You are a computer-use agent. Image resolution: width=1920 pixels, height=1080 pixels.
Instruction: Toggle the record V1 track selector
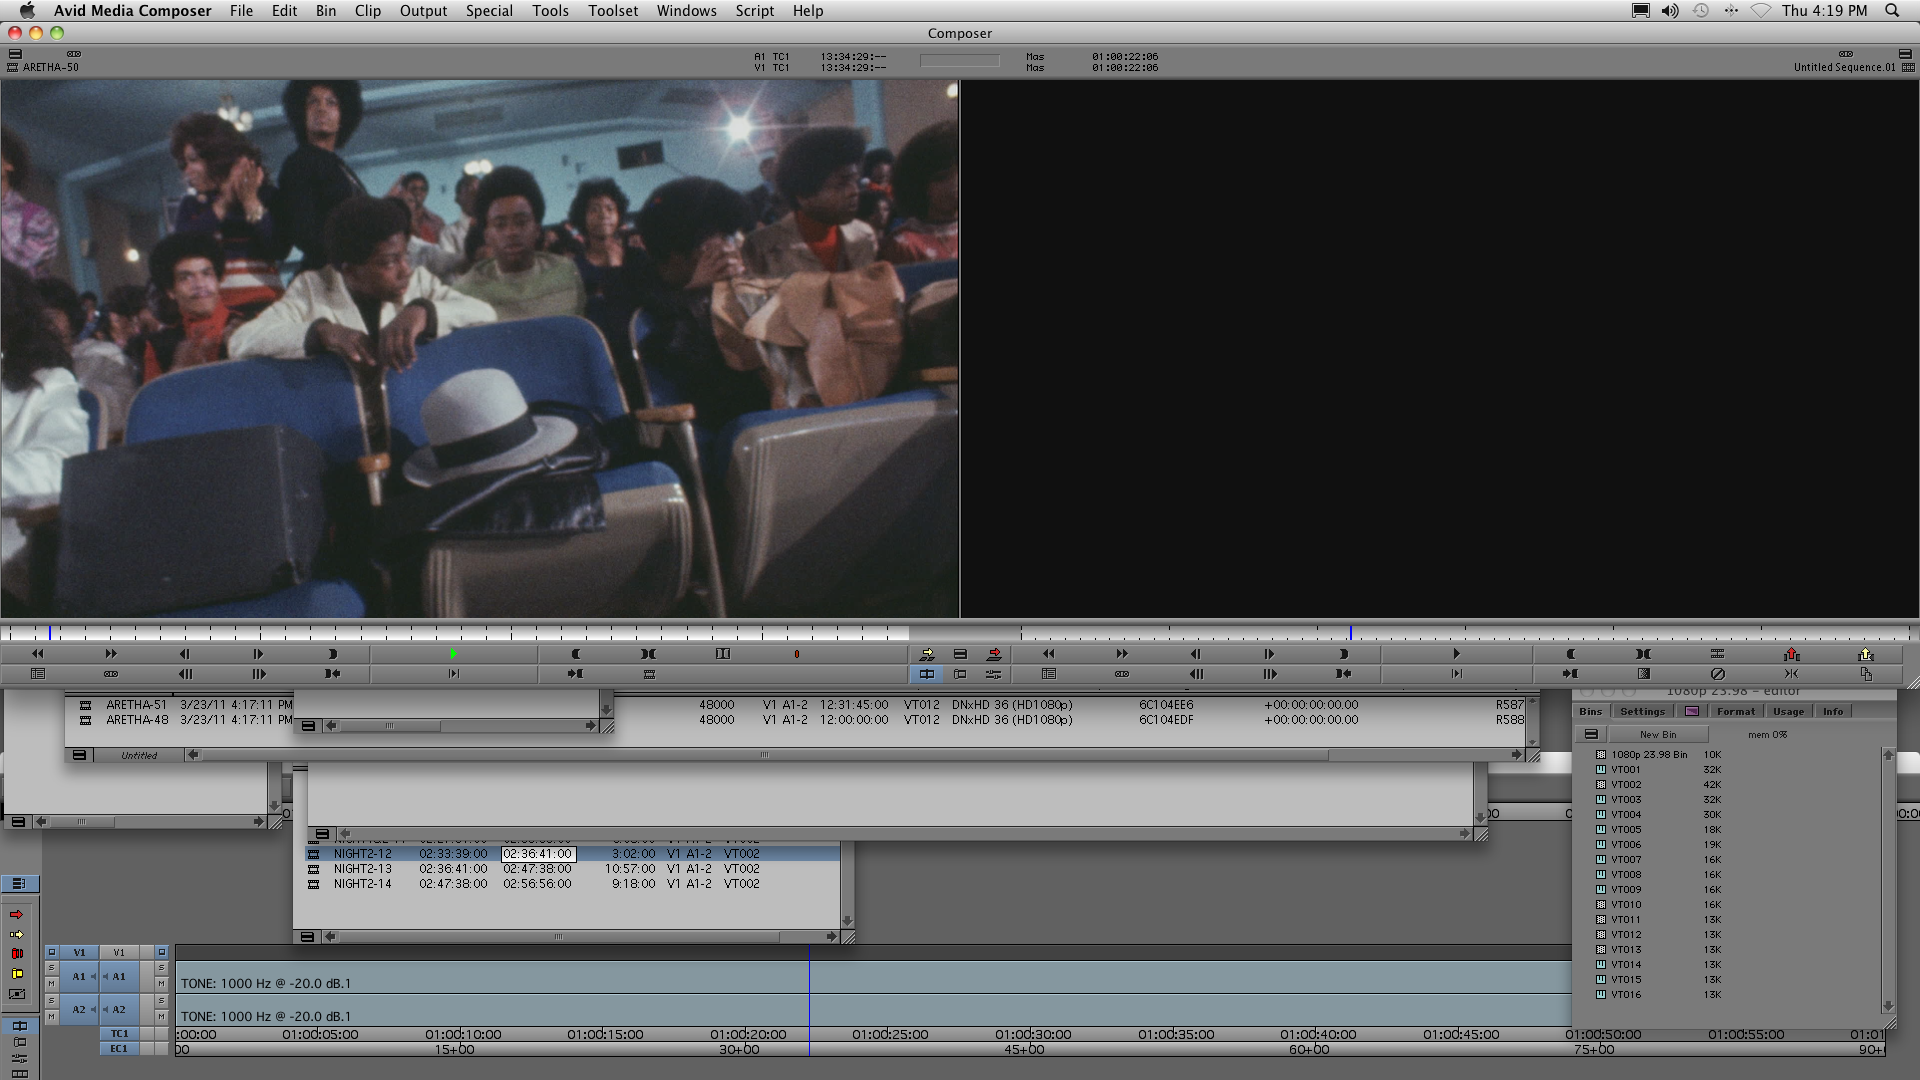(119, 952)
